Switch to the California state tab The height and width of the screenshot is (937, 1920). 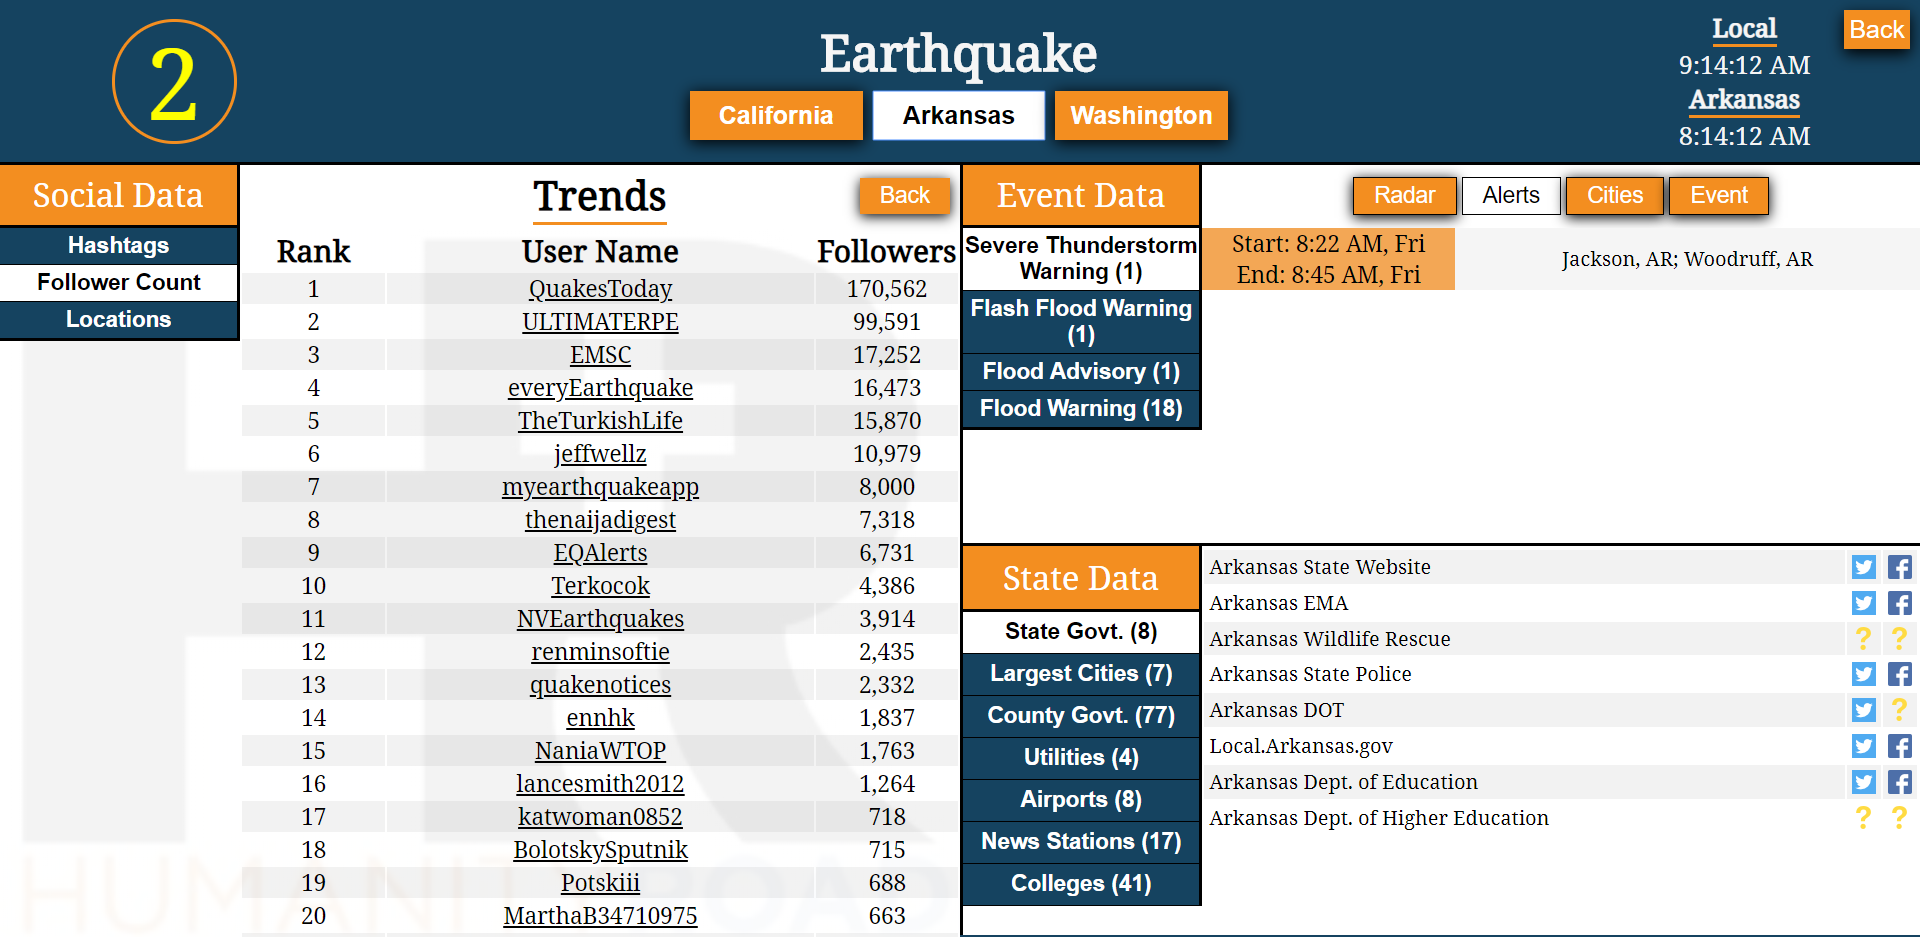(775, 116)
